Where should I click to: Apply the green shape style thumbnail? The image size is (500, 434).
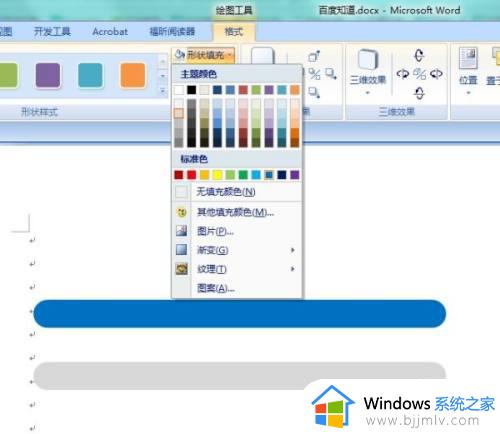8,75
